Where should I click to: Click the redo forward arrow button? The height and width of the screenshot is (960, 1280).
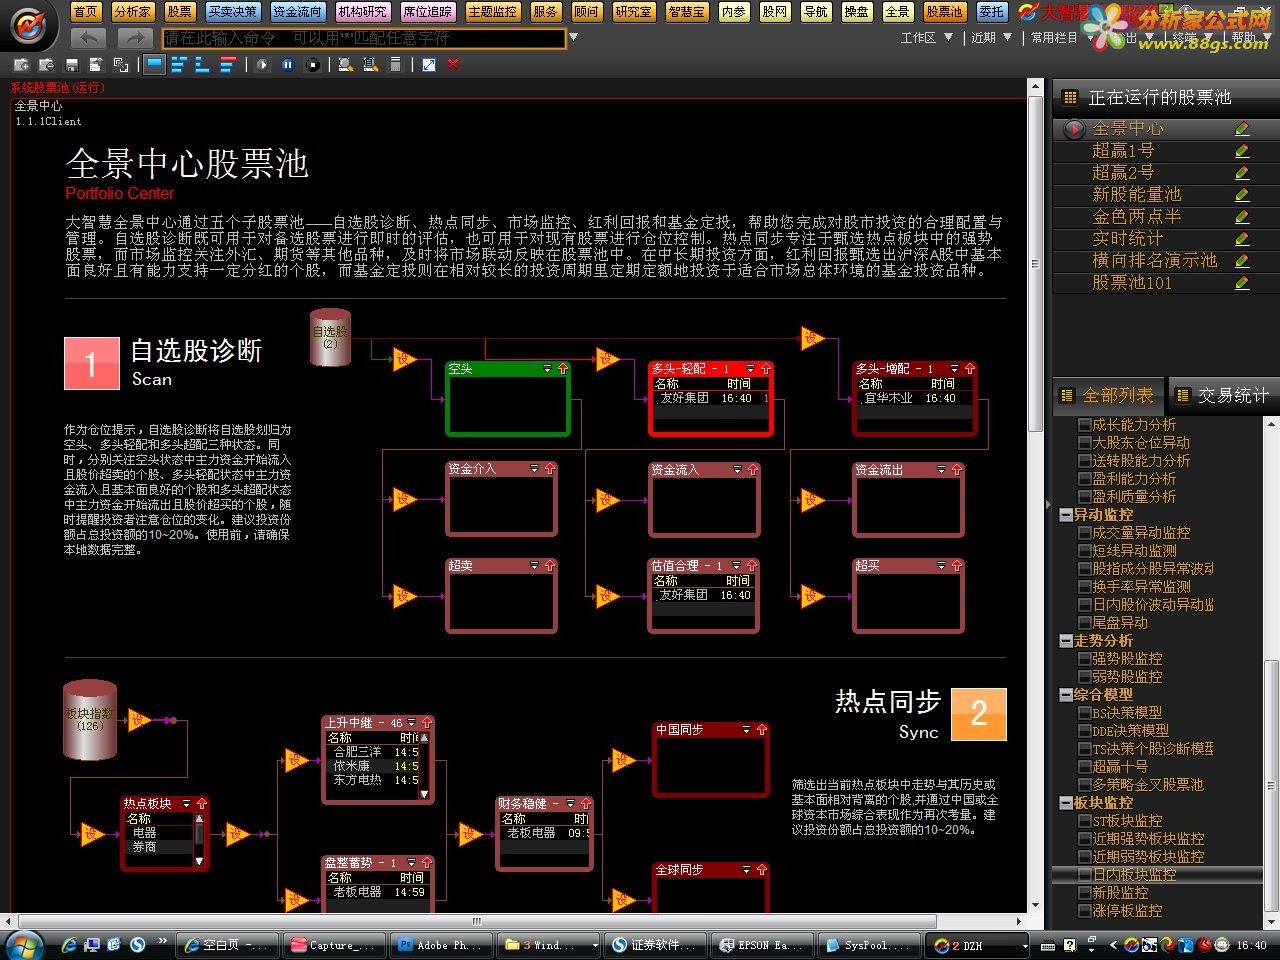pos(134,38)
